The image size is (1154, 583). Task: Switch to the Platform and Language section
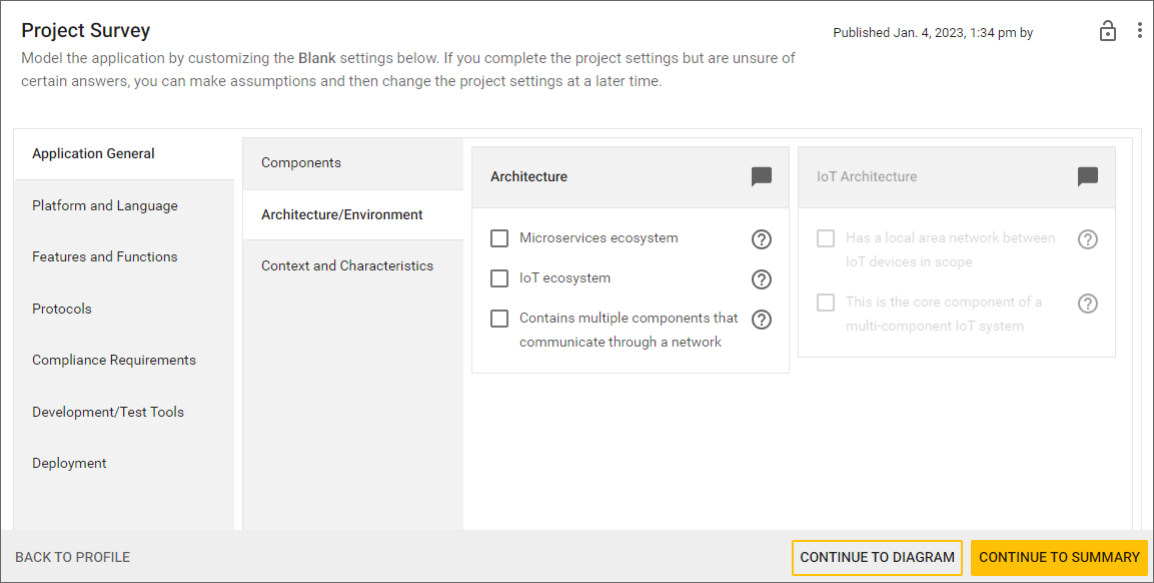point(105,206)
